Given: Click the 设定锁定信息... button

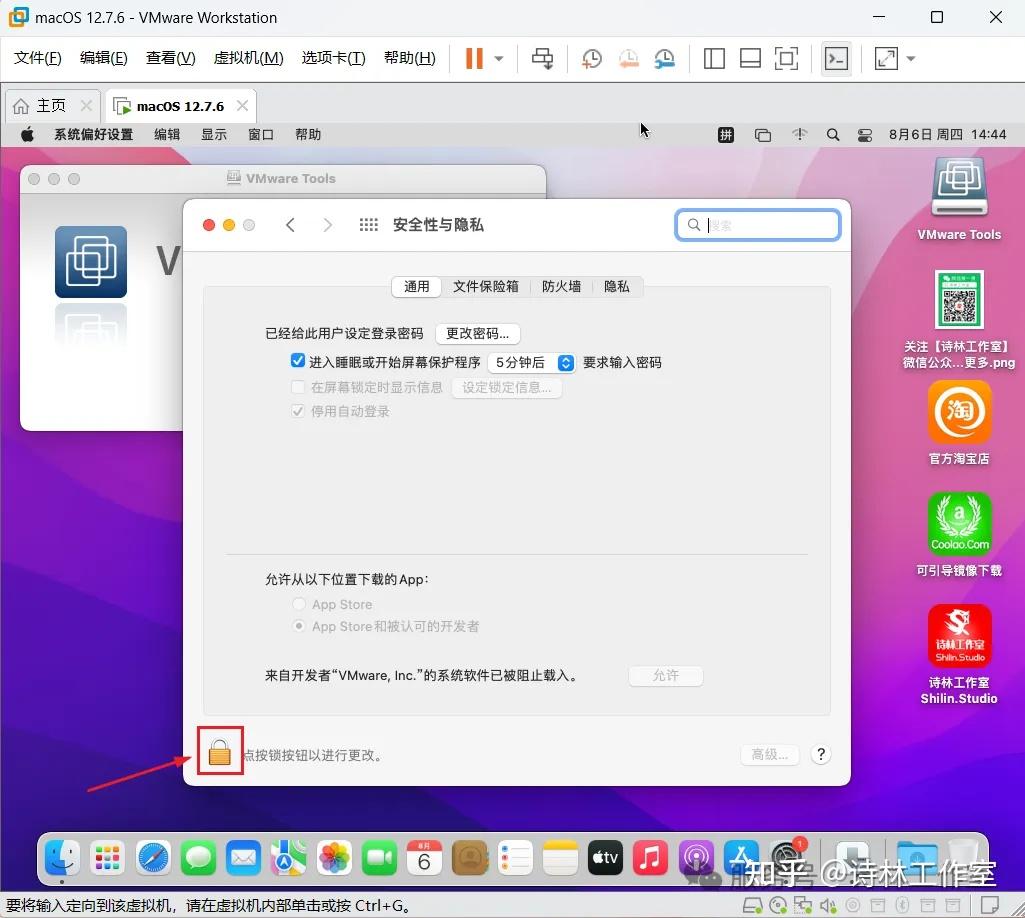Looking at the screenshot, I should [x=506, y=388].
